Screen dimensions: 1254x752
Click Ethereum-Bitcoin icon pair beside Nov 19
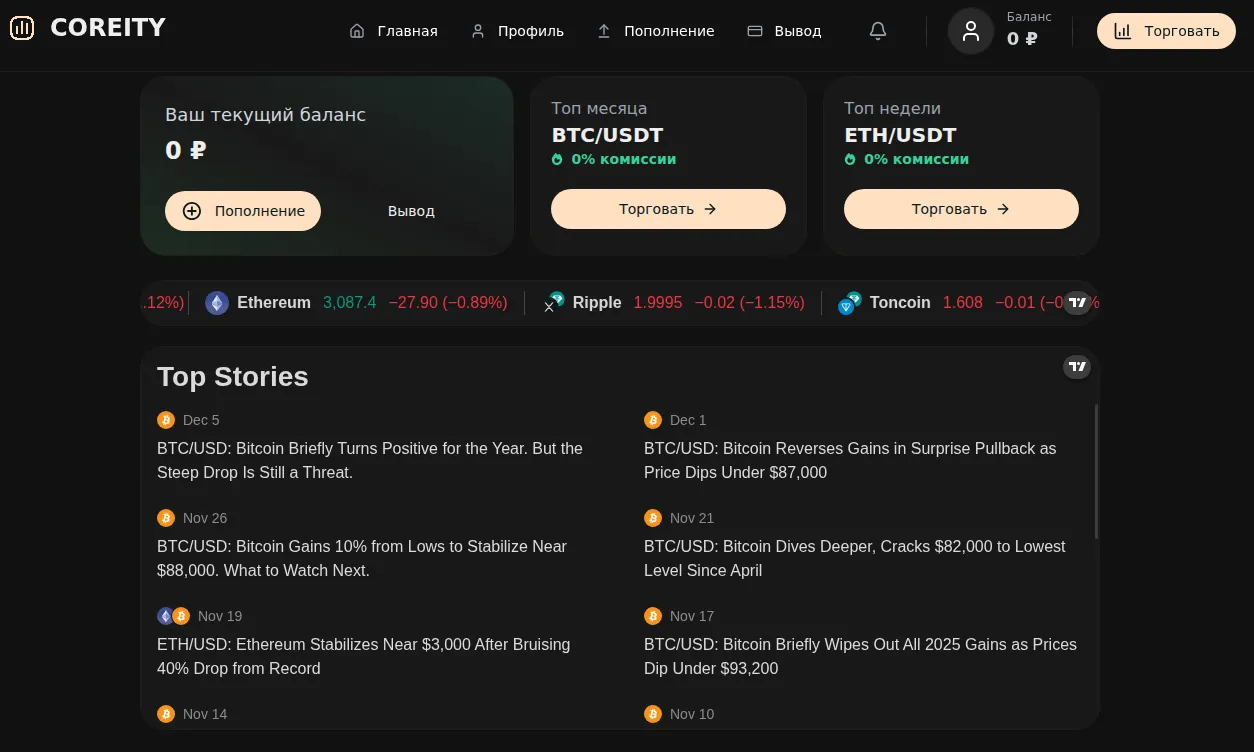pos(173,616)
